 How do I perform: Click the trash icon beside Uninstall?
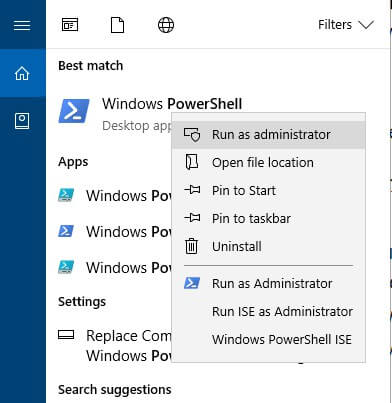pyautogui.click(x=192, y=246)
